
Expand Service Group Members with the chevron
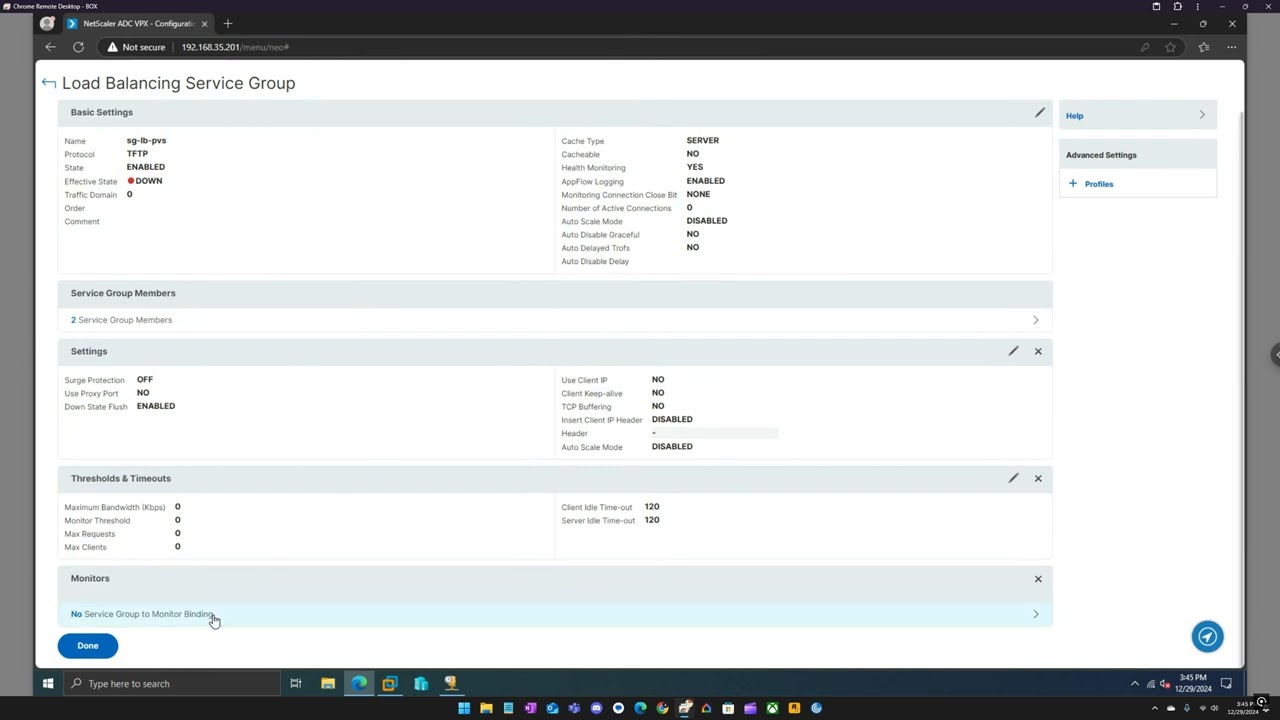click(1036, 320)
